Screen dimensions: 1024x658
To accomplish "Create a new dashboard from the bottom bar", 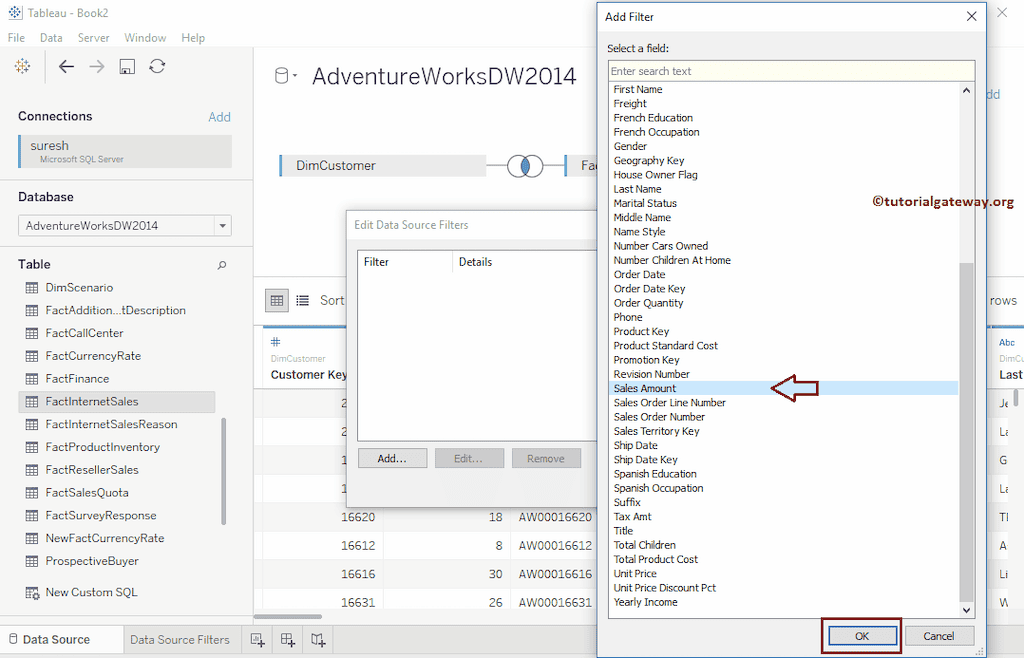I will coord(287,639).
